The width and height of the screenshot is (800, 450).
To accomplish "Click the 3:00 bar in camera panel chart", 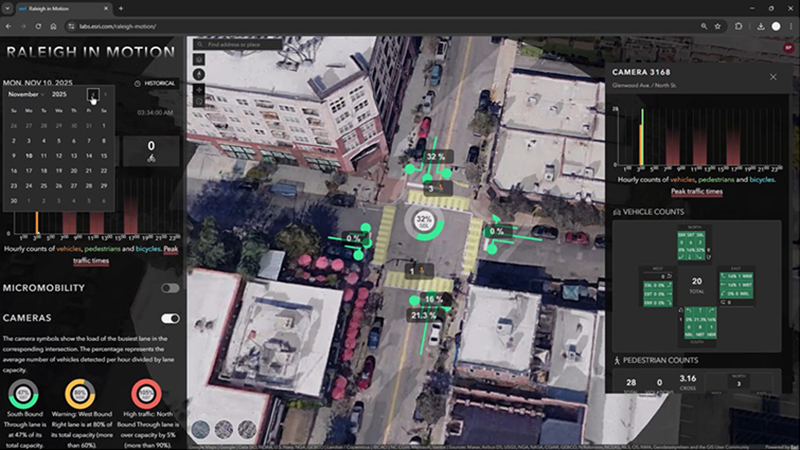I will 641,145.
